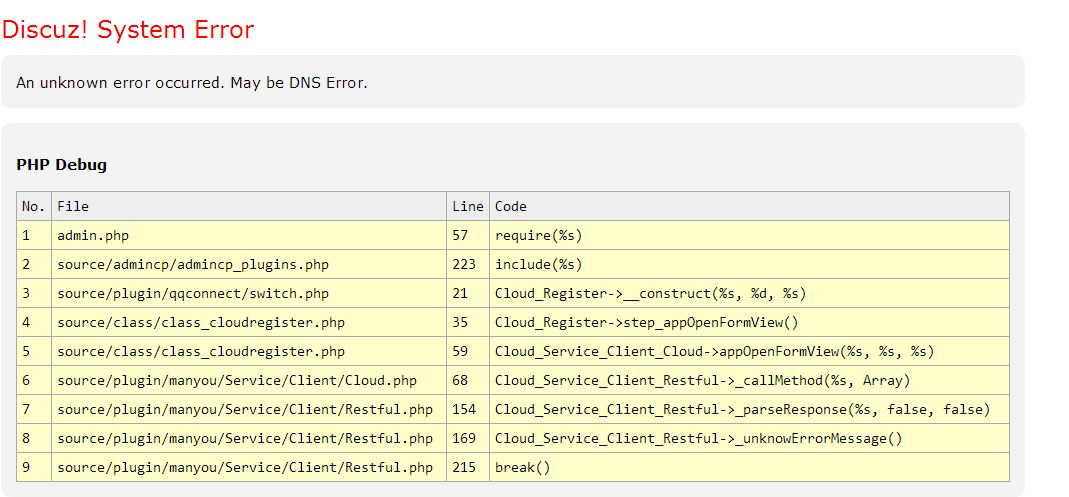Click the break() code cell
Viewport: 1069px width, 497px height.
pyautogui.click(x=523, y=468)
